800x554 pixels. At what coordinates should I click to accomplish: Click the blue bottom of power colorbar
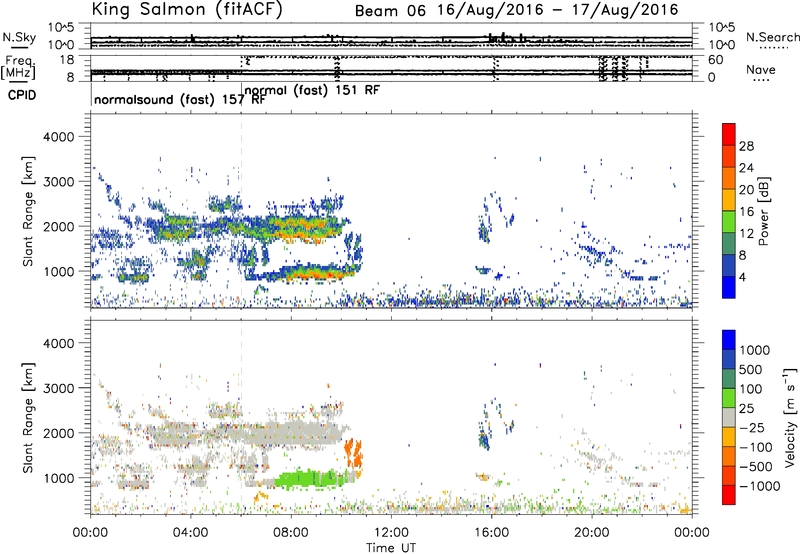pos(729,288)
